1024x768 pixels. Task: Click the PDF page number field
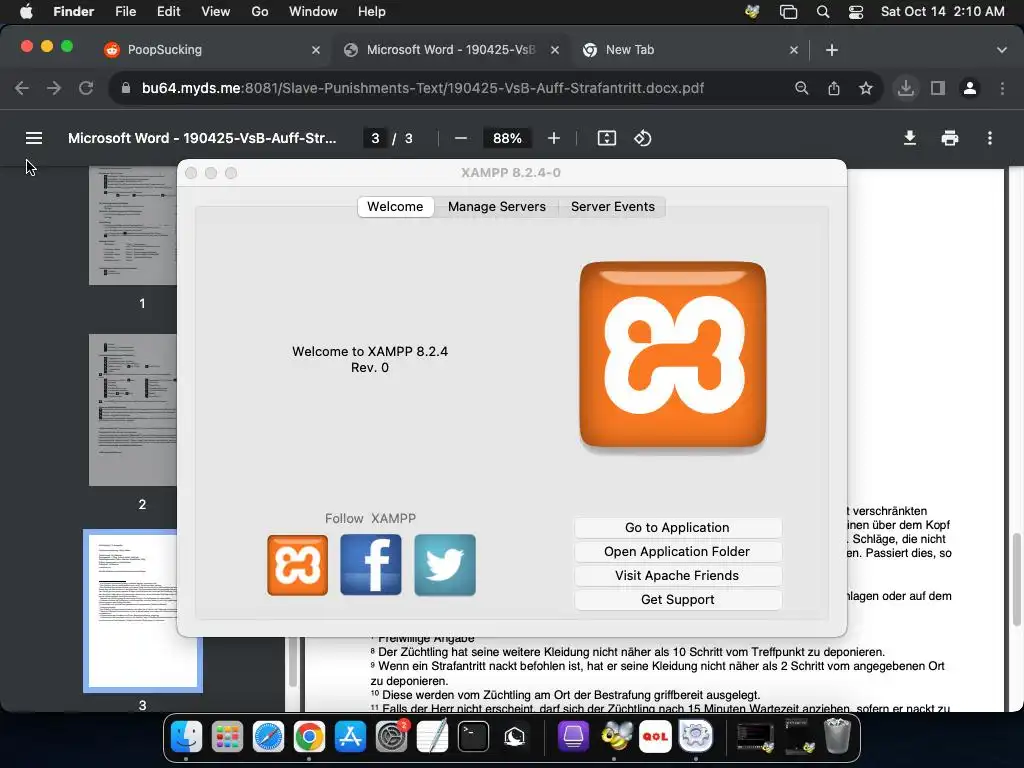pos(375,138)
